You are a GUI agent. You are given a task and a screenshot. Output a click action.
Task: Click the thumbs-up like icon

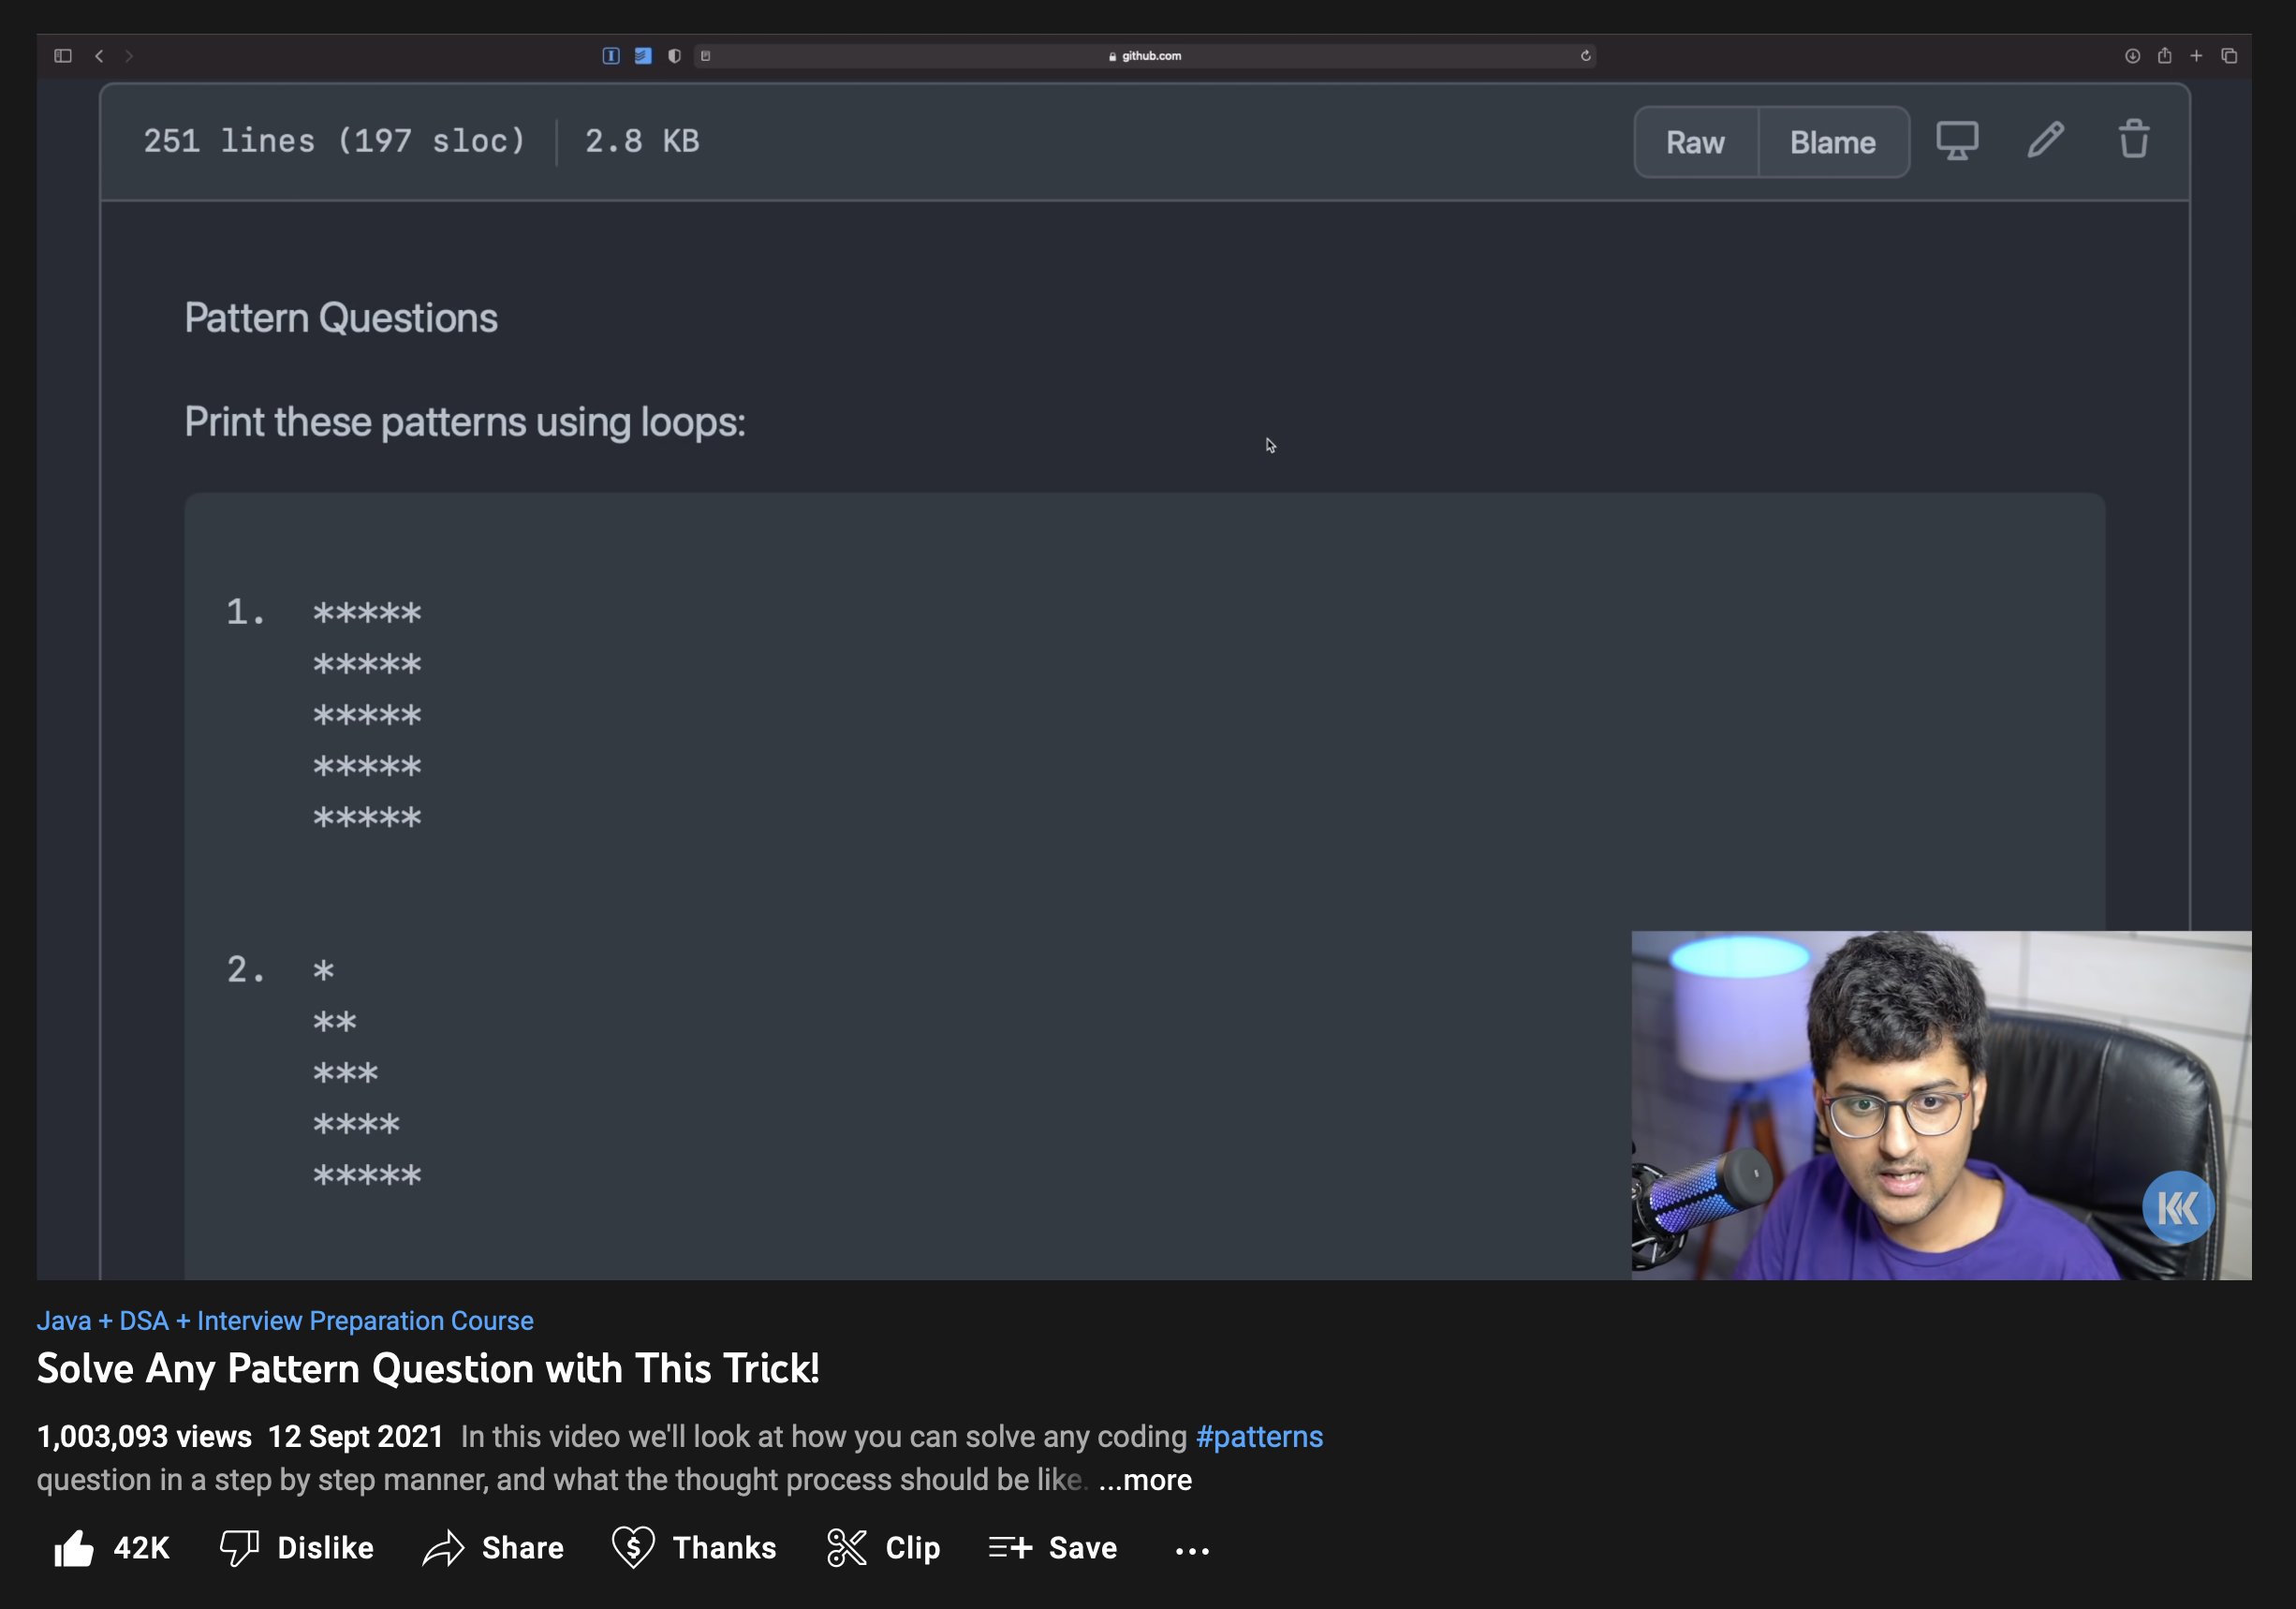tap(74, 1549)
